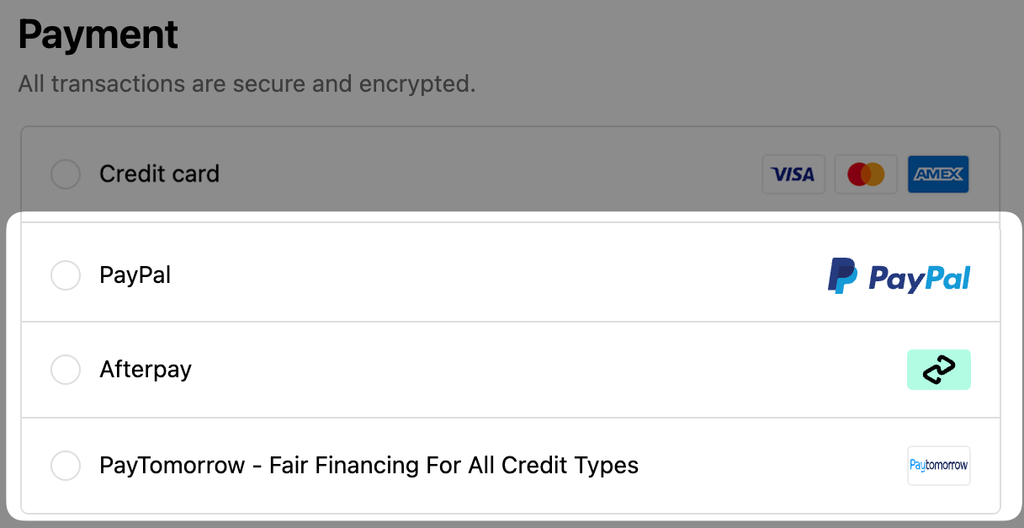Choose the Afterpay radio button
The image size is (1024, 528).
(66, 370)
